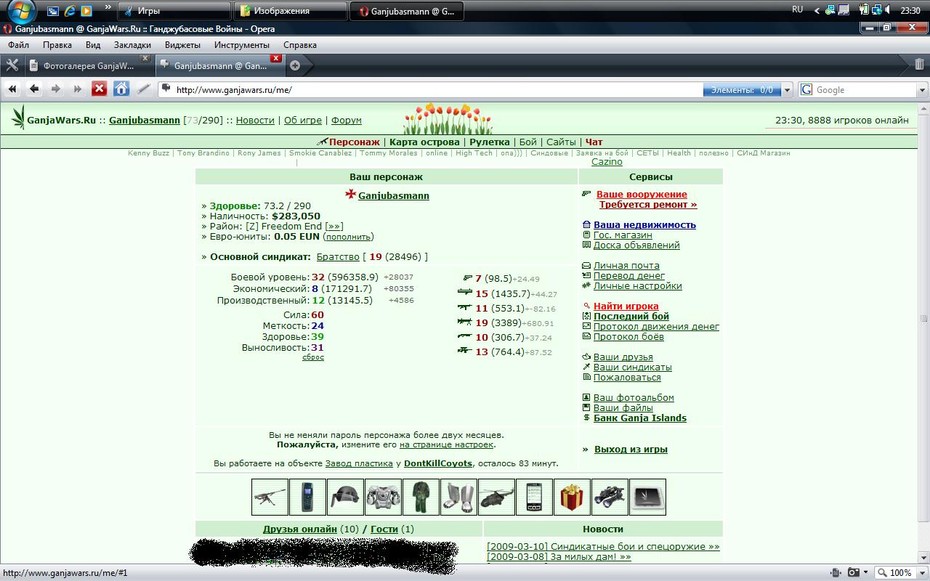Open the closed tabs trash icon
The height and width of the screenshot is (581, 930).
(x=919, y=65)
